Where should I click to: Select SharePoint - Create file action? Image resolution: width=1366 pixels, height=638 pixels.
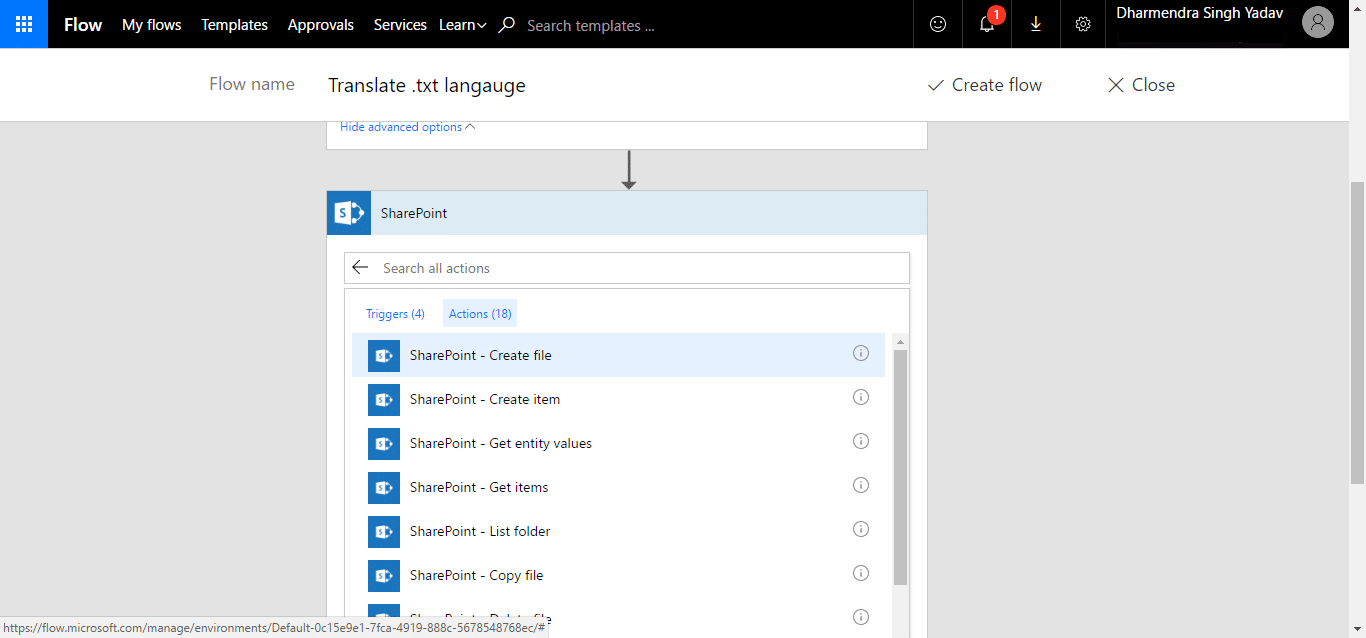pyautogui.click(x=618, y=355)
